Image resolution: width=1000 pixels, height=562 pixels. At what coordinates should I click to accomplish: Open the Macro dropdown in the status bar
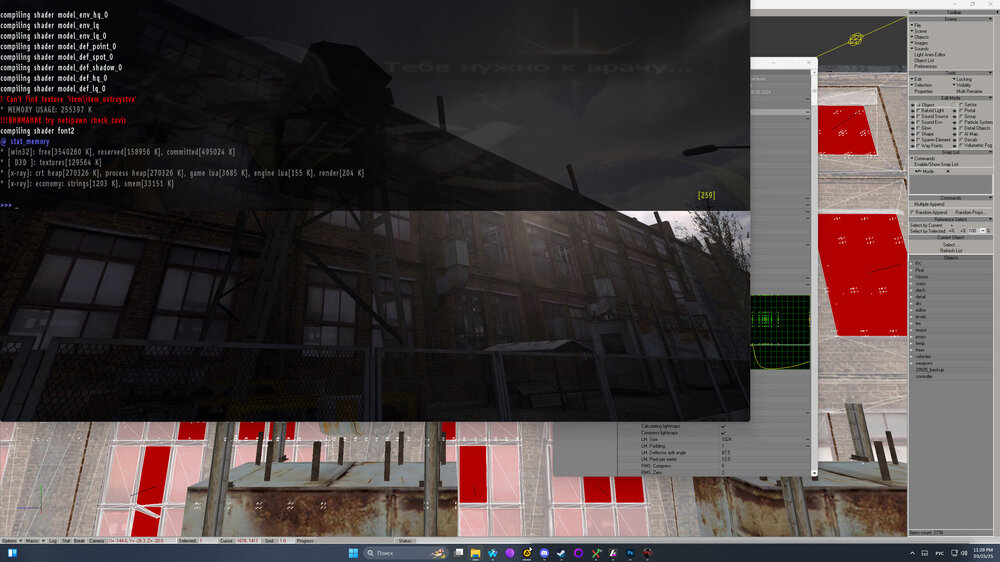[34, 540]
